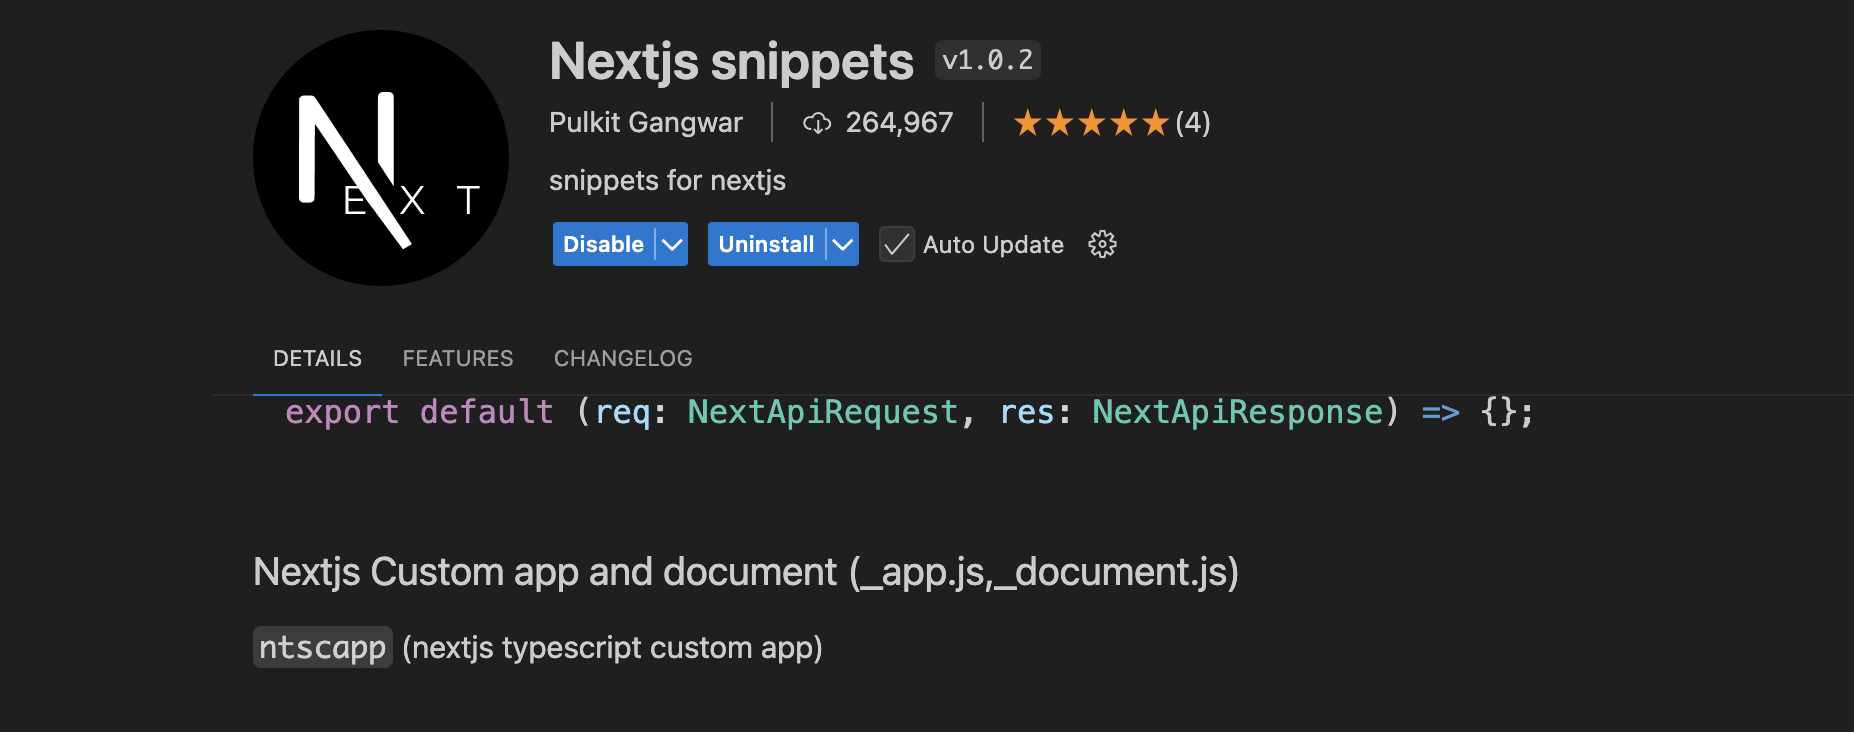Image resolution: width=1854 pixels, height=732 pixels.
Task: Click the Nextjs snippets extension logo
Action: 381,158
